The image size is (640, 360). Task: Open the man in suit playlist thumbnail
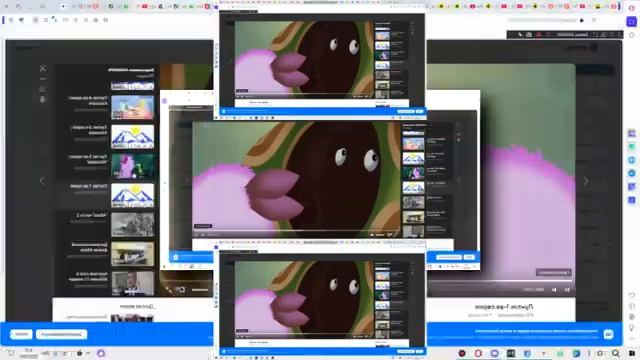click(133, 283)
